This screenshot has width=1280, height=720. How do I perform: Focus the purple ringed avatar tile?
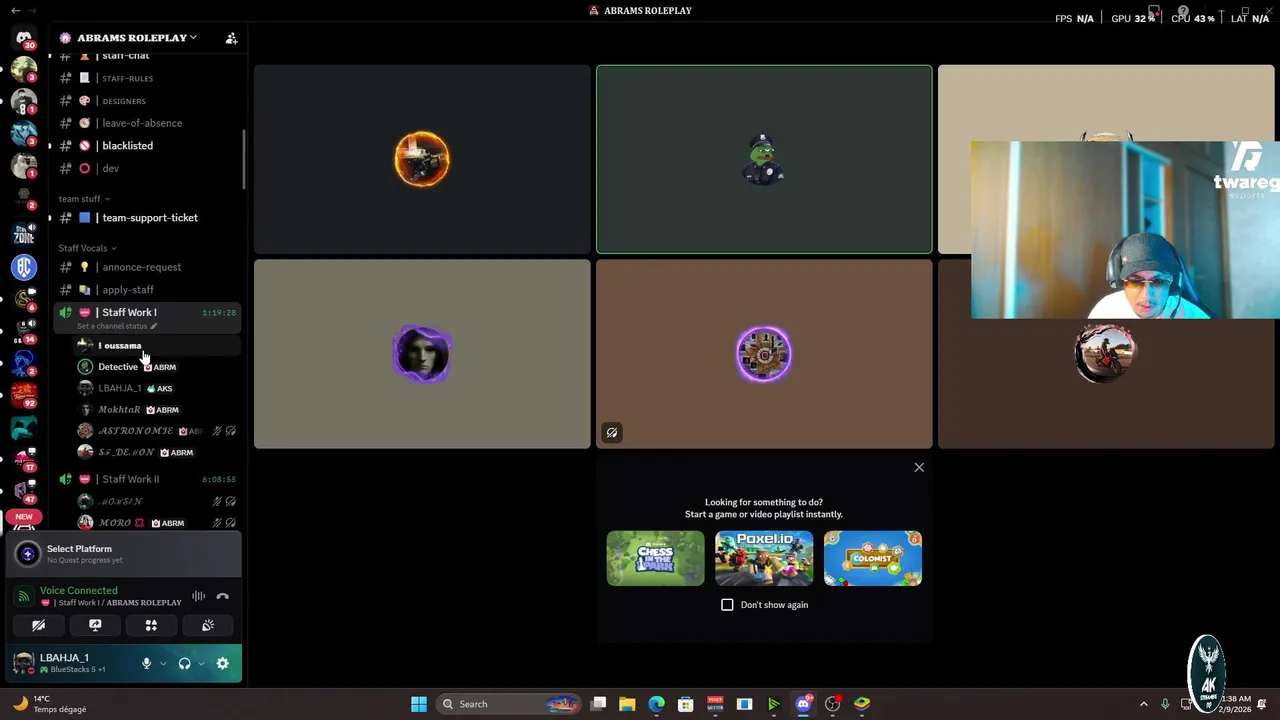pyautogui.click(x=764, y=354)
